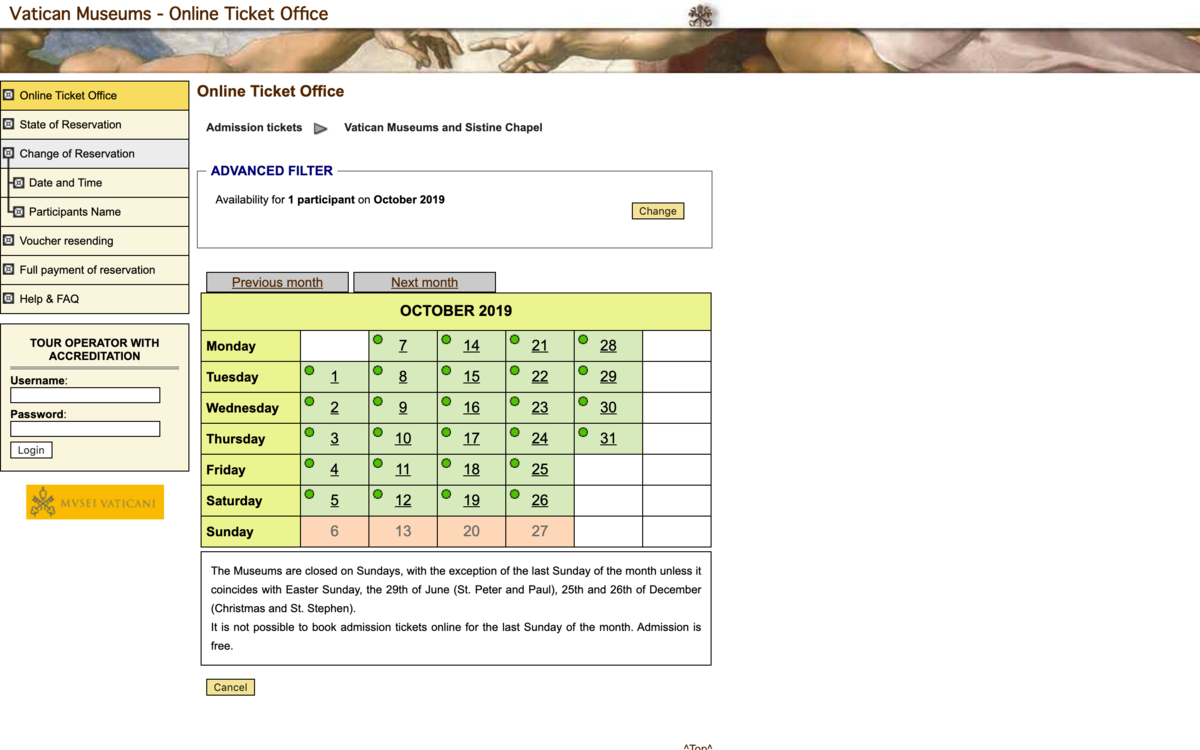Viewport: 1200px width, 750px height.
Task: Select date 30 on Wednesday row
Action: click(608, 408)
